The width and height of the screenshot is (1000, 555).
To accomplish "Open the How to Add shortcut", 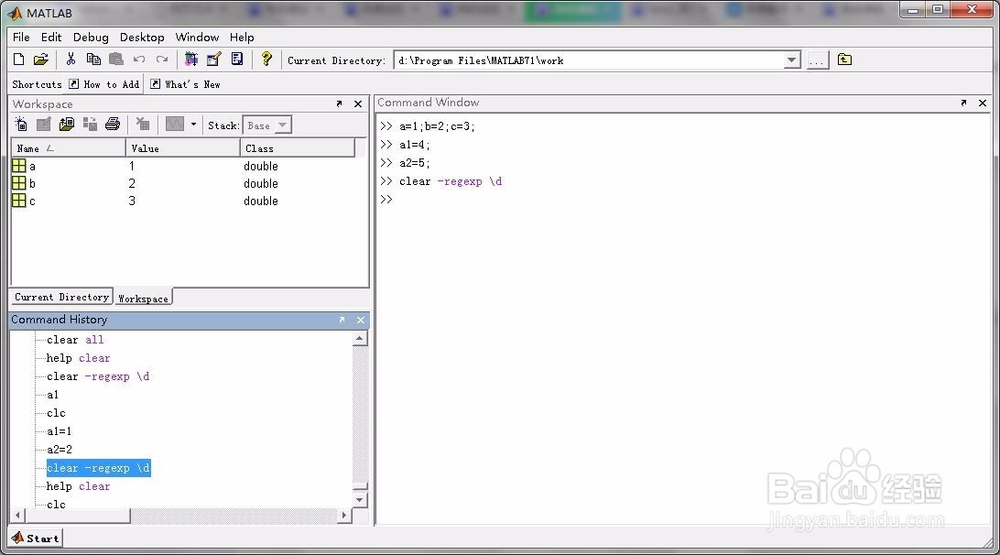I will click(x=104, y=84).
